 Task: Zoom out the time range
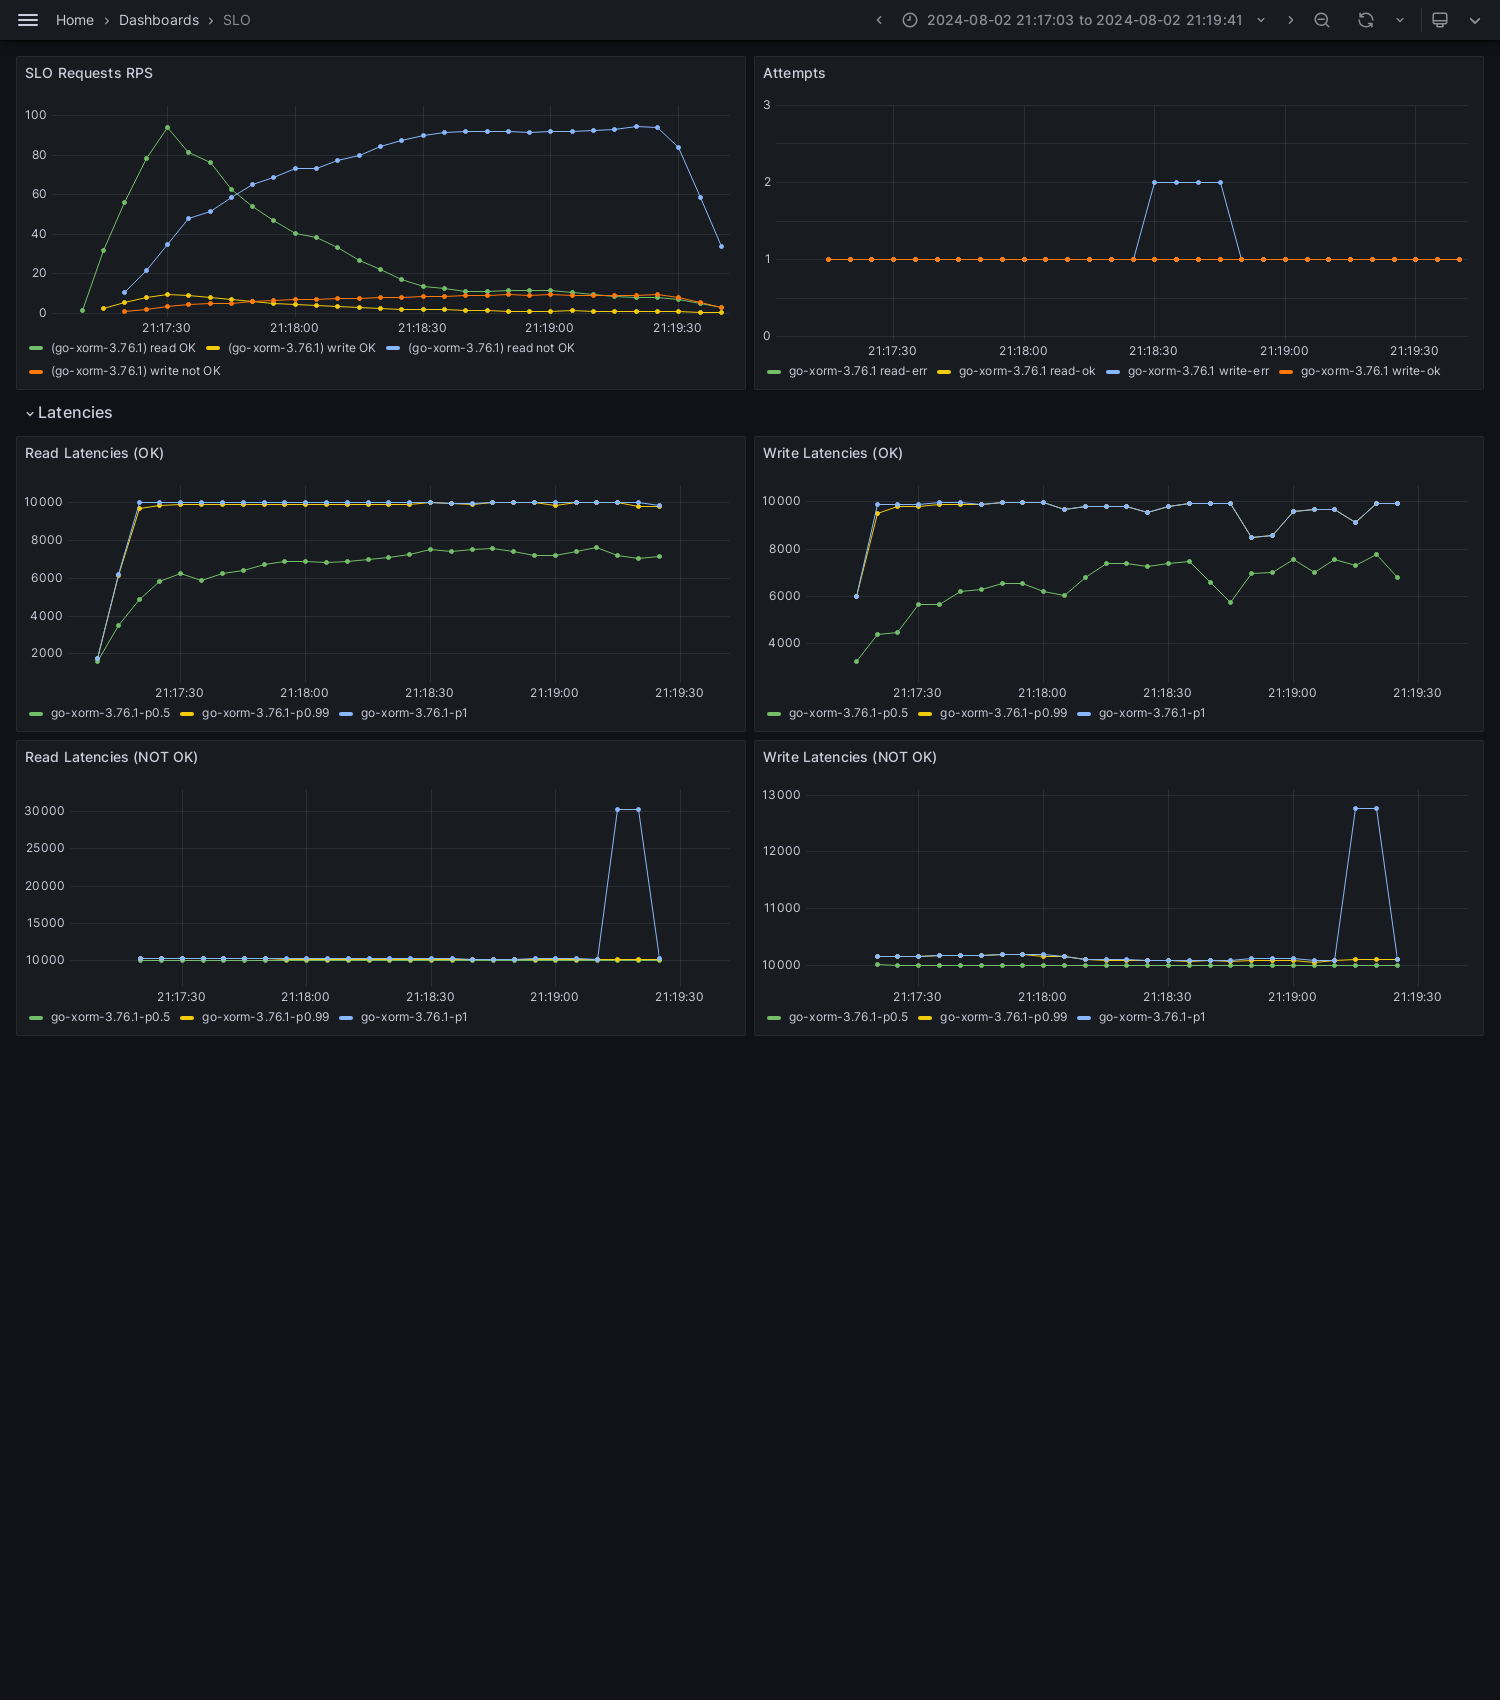click(x=1322, y=20)
